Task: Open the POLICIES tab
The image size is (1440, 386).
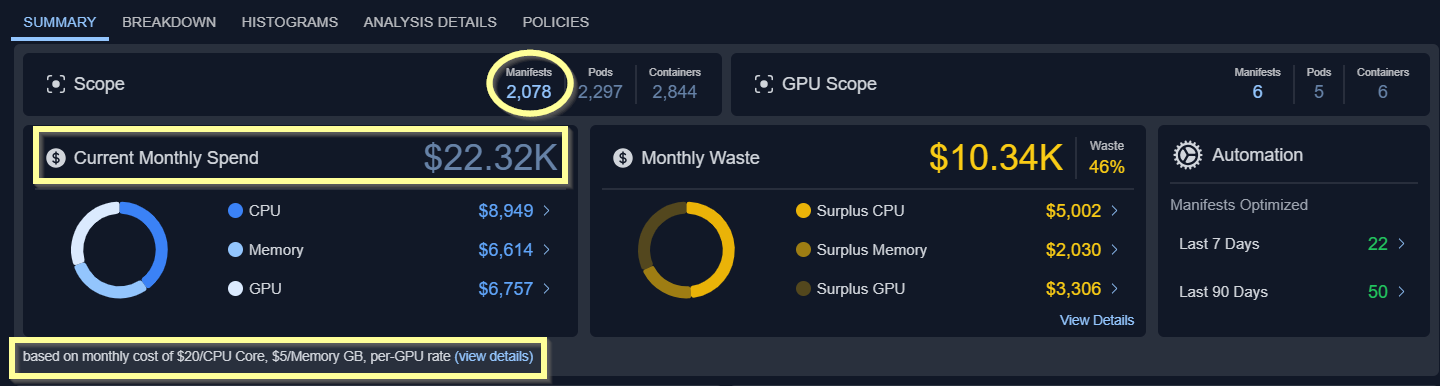Action: click(x=556, y=21)
